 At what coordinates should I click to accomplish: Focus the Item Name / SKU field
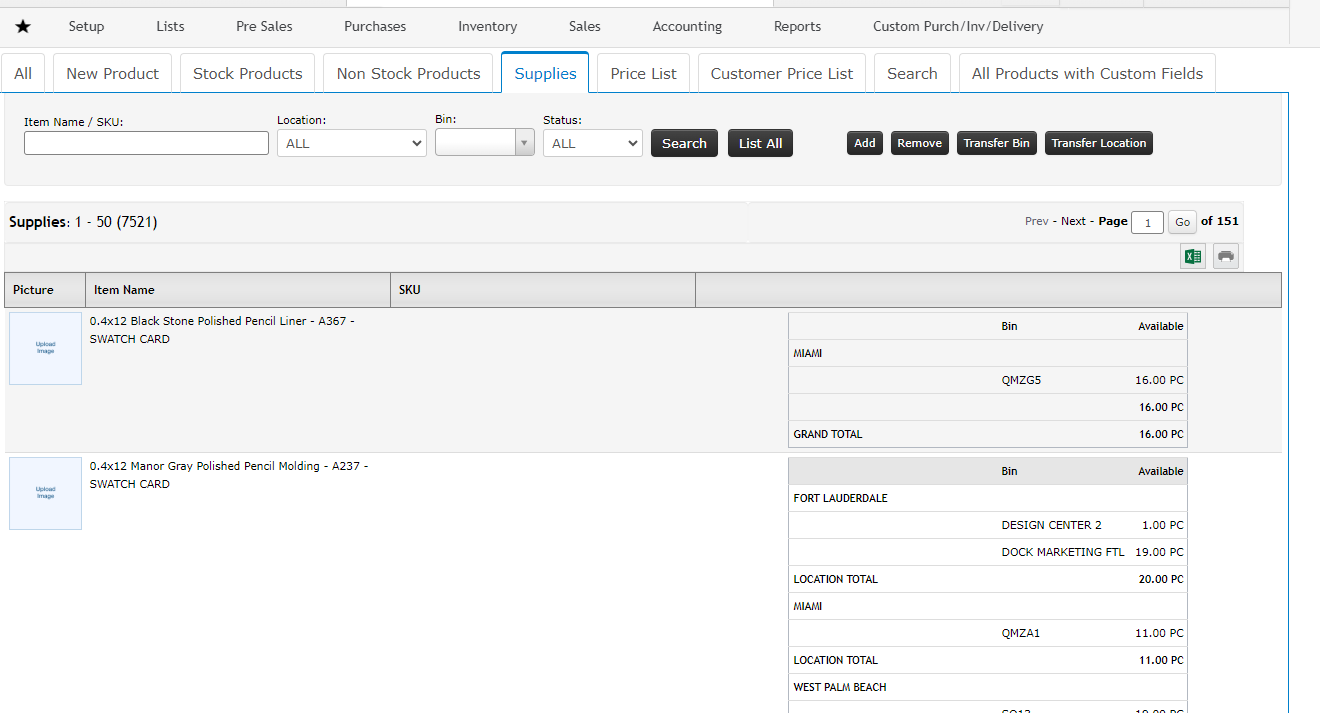[146, 143]
